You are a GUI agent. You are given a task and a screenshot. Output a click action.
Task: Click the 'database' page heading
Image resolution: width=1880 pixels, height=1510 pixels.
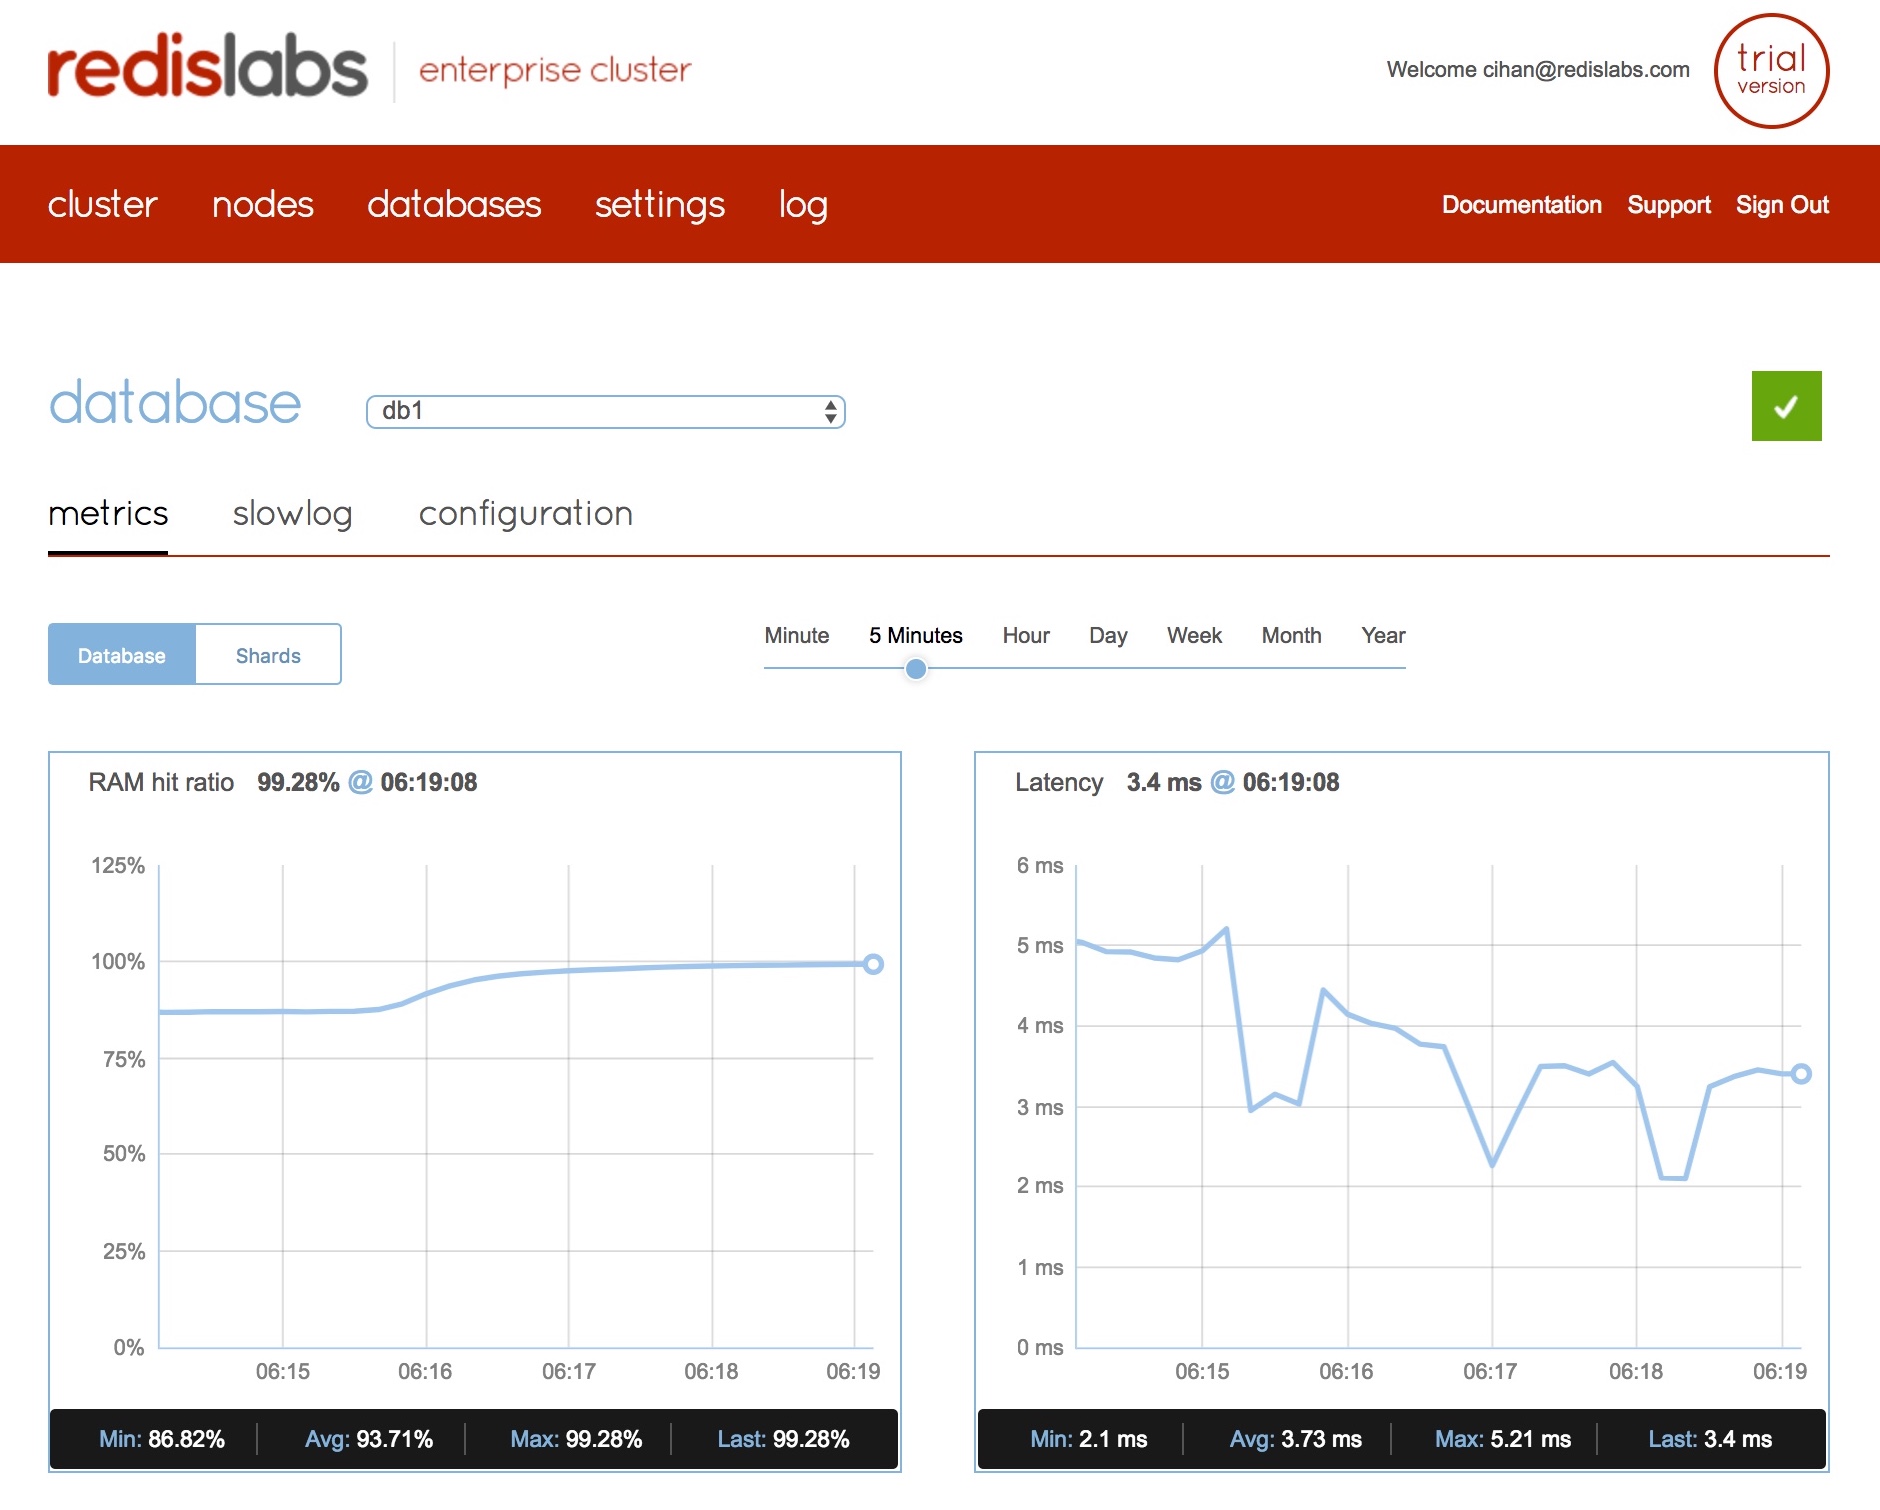(175, 403)
